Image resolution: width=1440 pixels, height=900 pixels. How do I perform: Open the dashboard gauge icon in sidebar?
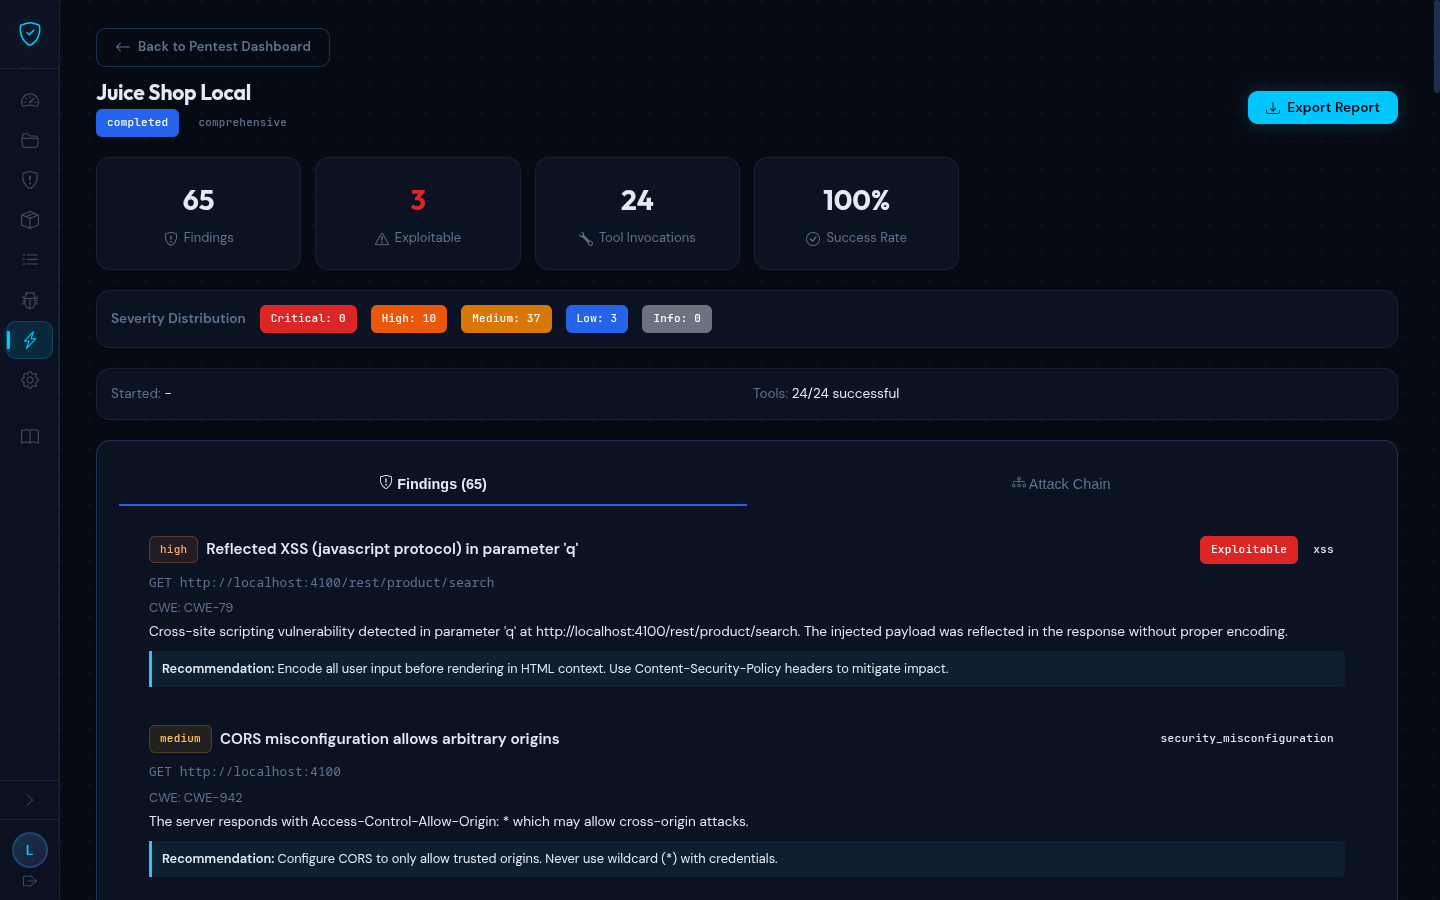(x=30, y=100)
